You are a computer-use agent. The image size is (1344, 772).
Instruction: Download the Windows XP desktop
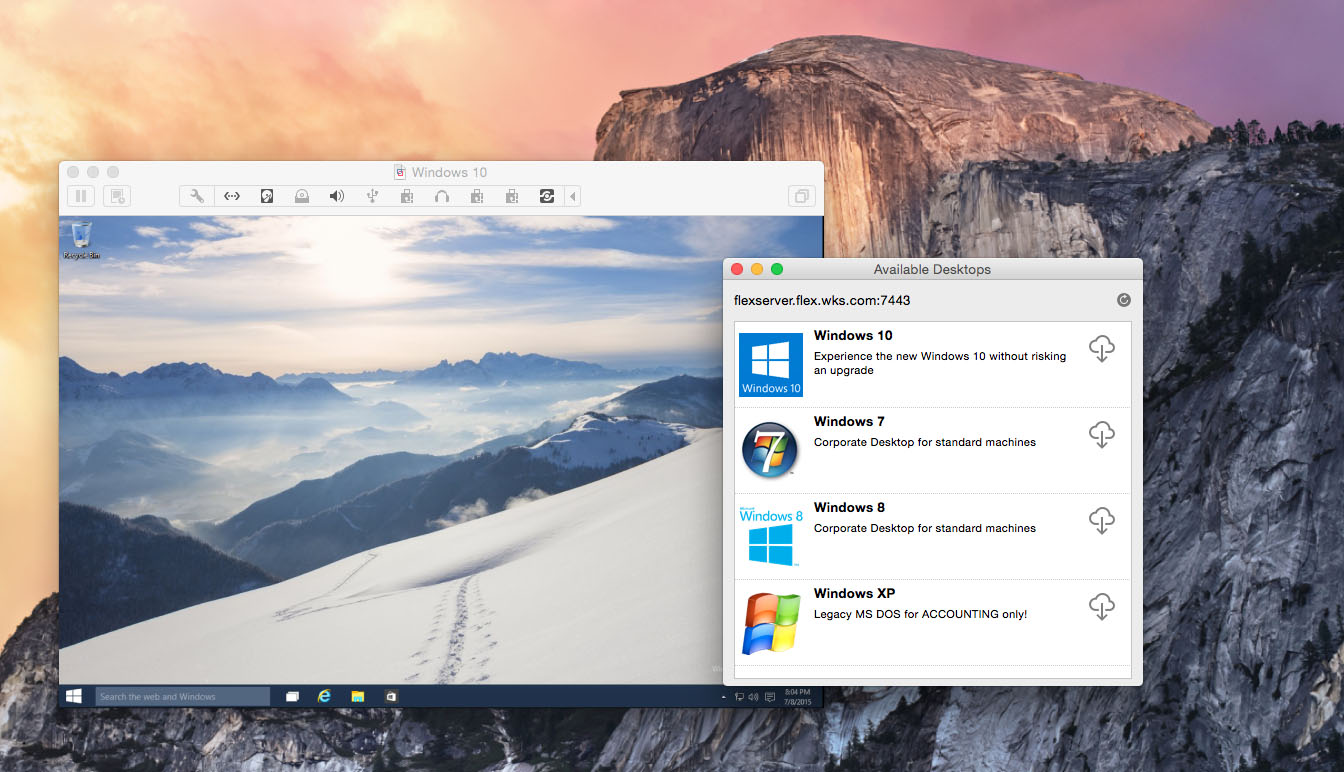(x=1101, y=607)
